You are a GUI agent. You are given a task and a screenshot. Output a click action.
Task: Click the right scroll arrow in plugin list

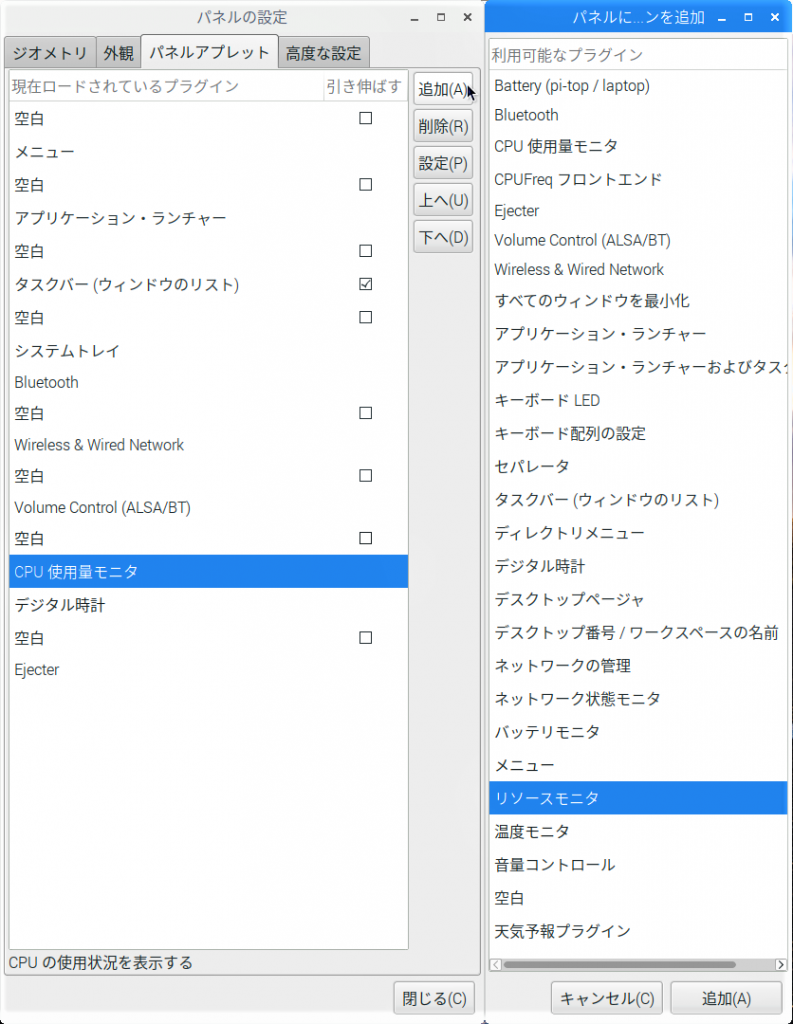(780, 965)
